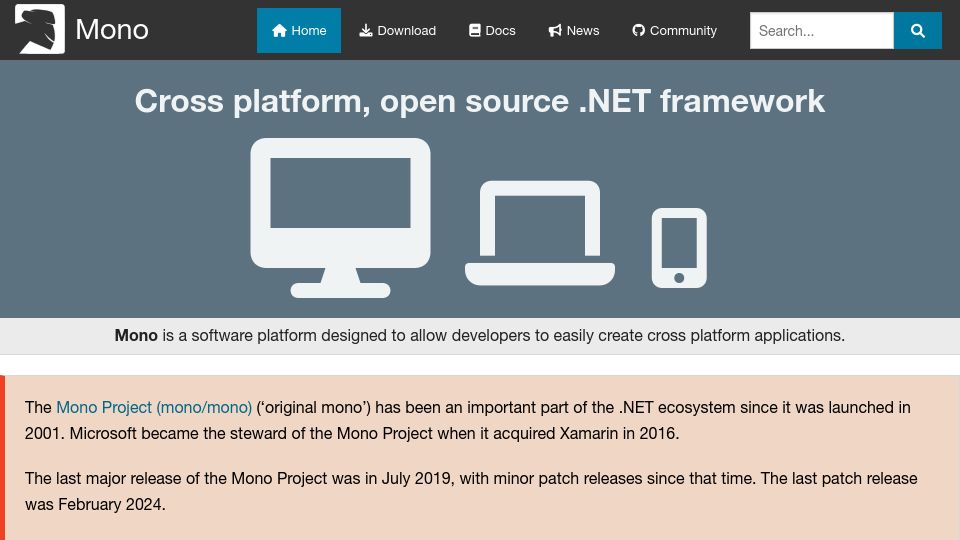This screenshot has width=960, height=540.
Task: Click the tagline starting "Mono is a software platform"
Action: 480,336
